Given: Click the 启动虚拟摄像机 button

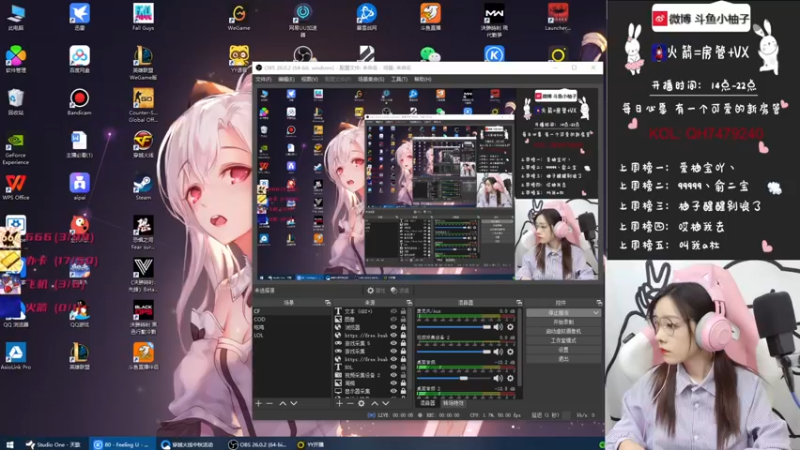Looking at the screenshot, I should tap(563, 331).
